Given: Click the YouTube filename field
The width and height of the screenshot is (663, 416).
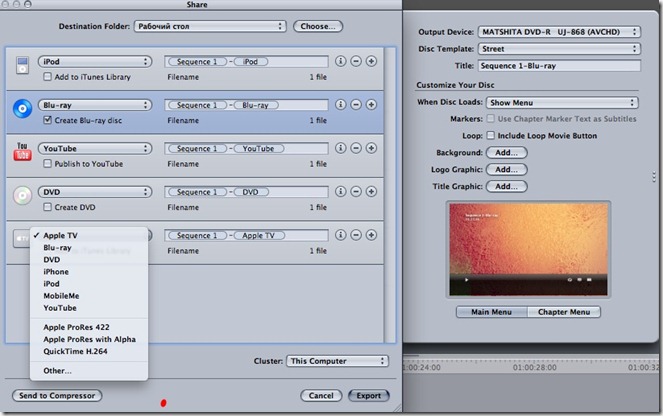Looking at the screenshot, I should click(246, 148).
